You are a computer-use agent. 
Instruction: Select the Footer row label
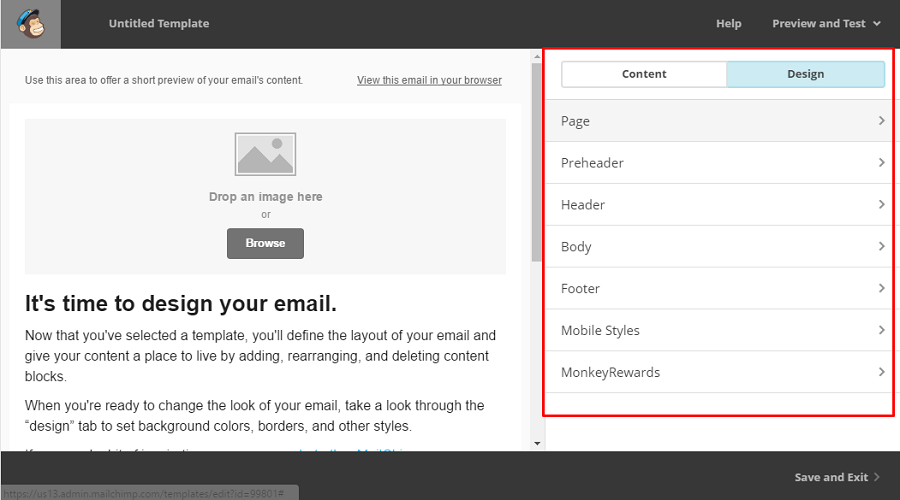pyautogui.click(x=580, y=289)
